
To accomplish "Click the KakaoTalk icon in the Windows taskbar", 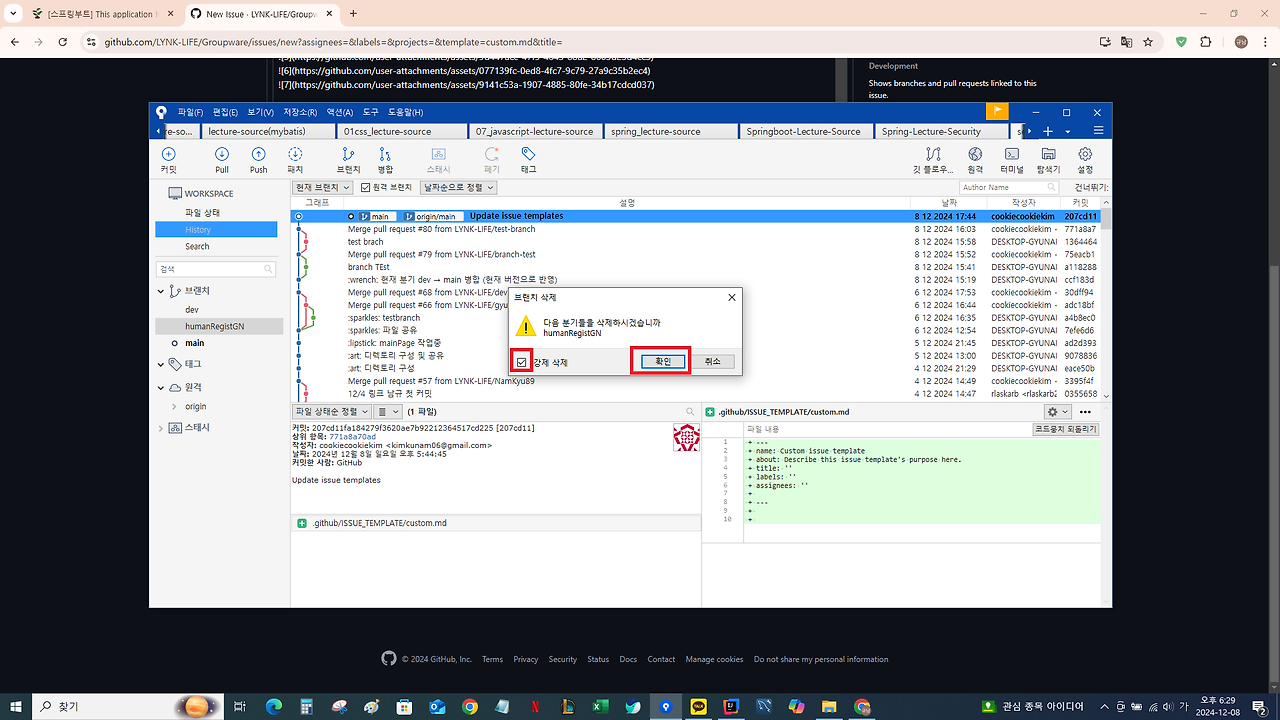I will coord(698,707).
